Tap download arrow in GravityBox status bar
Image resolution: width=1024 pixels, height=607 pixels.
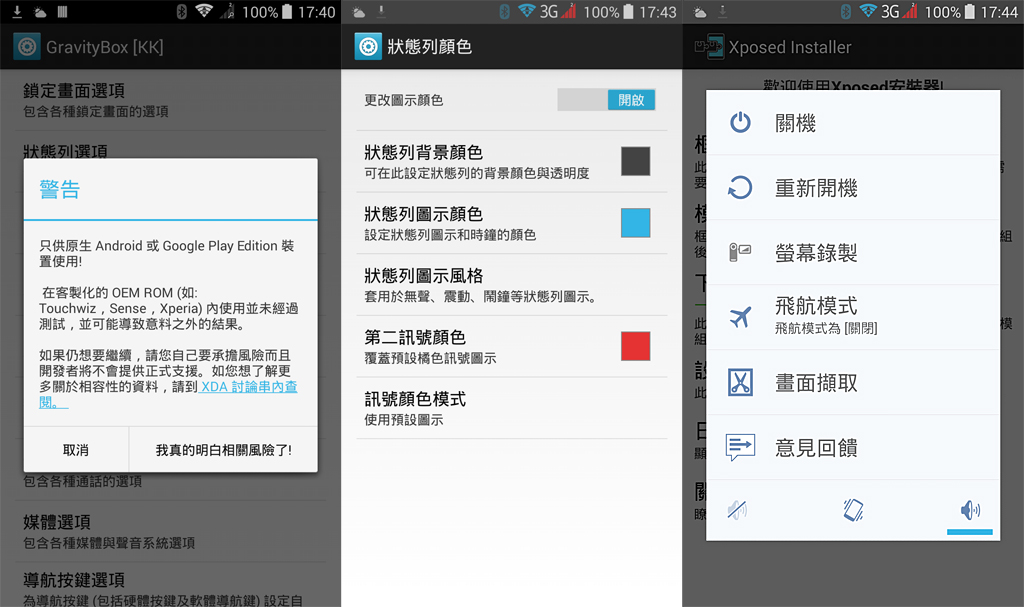pyautogui.click(x=17, y=12)
